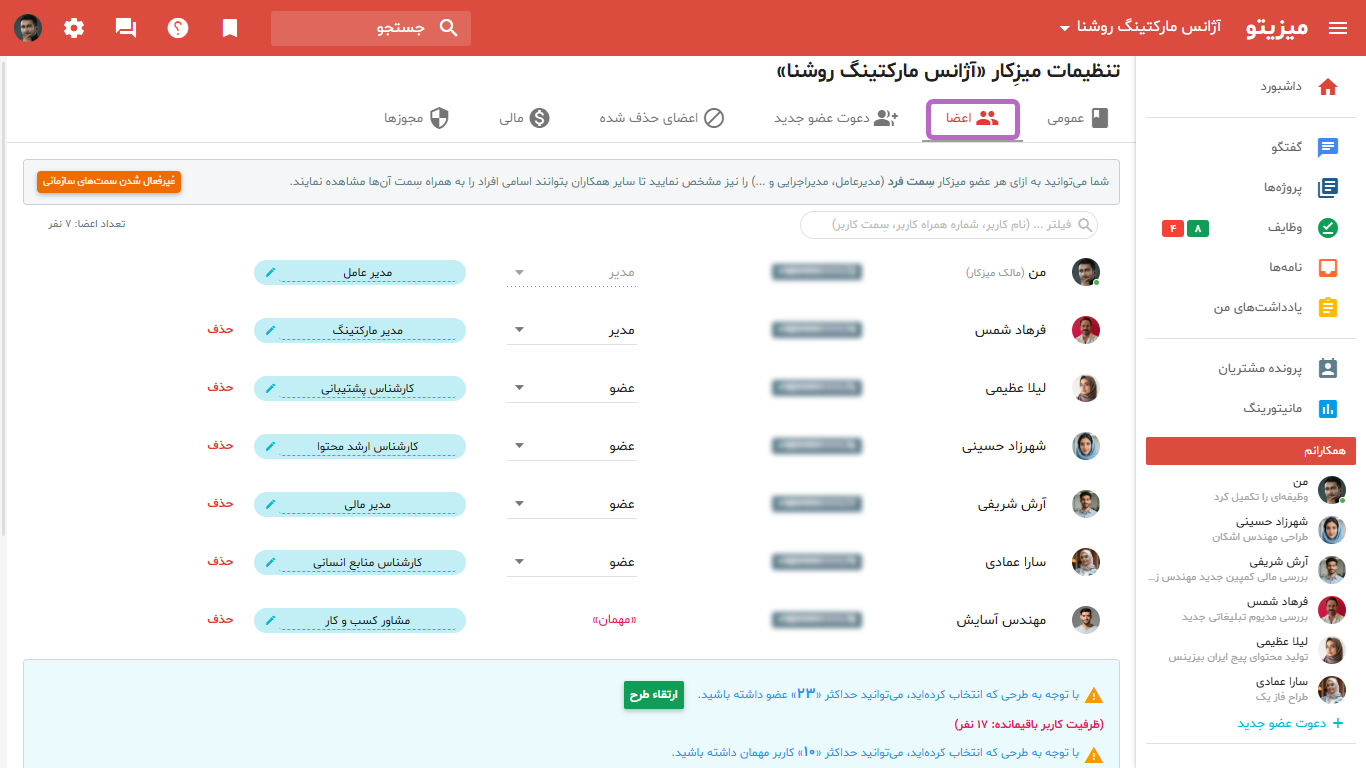Click the مدیر مارکتینگ job title field
The image size is (1366, 768).
360,330
